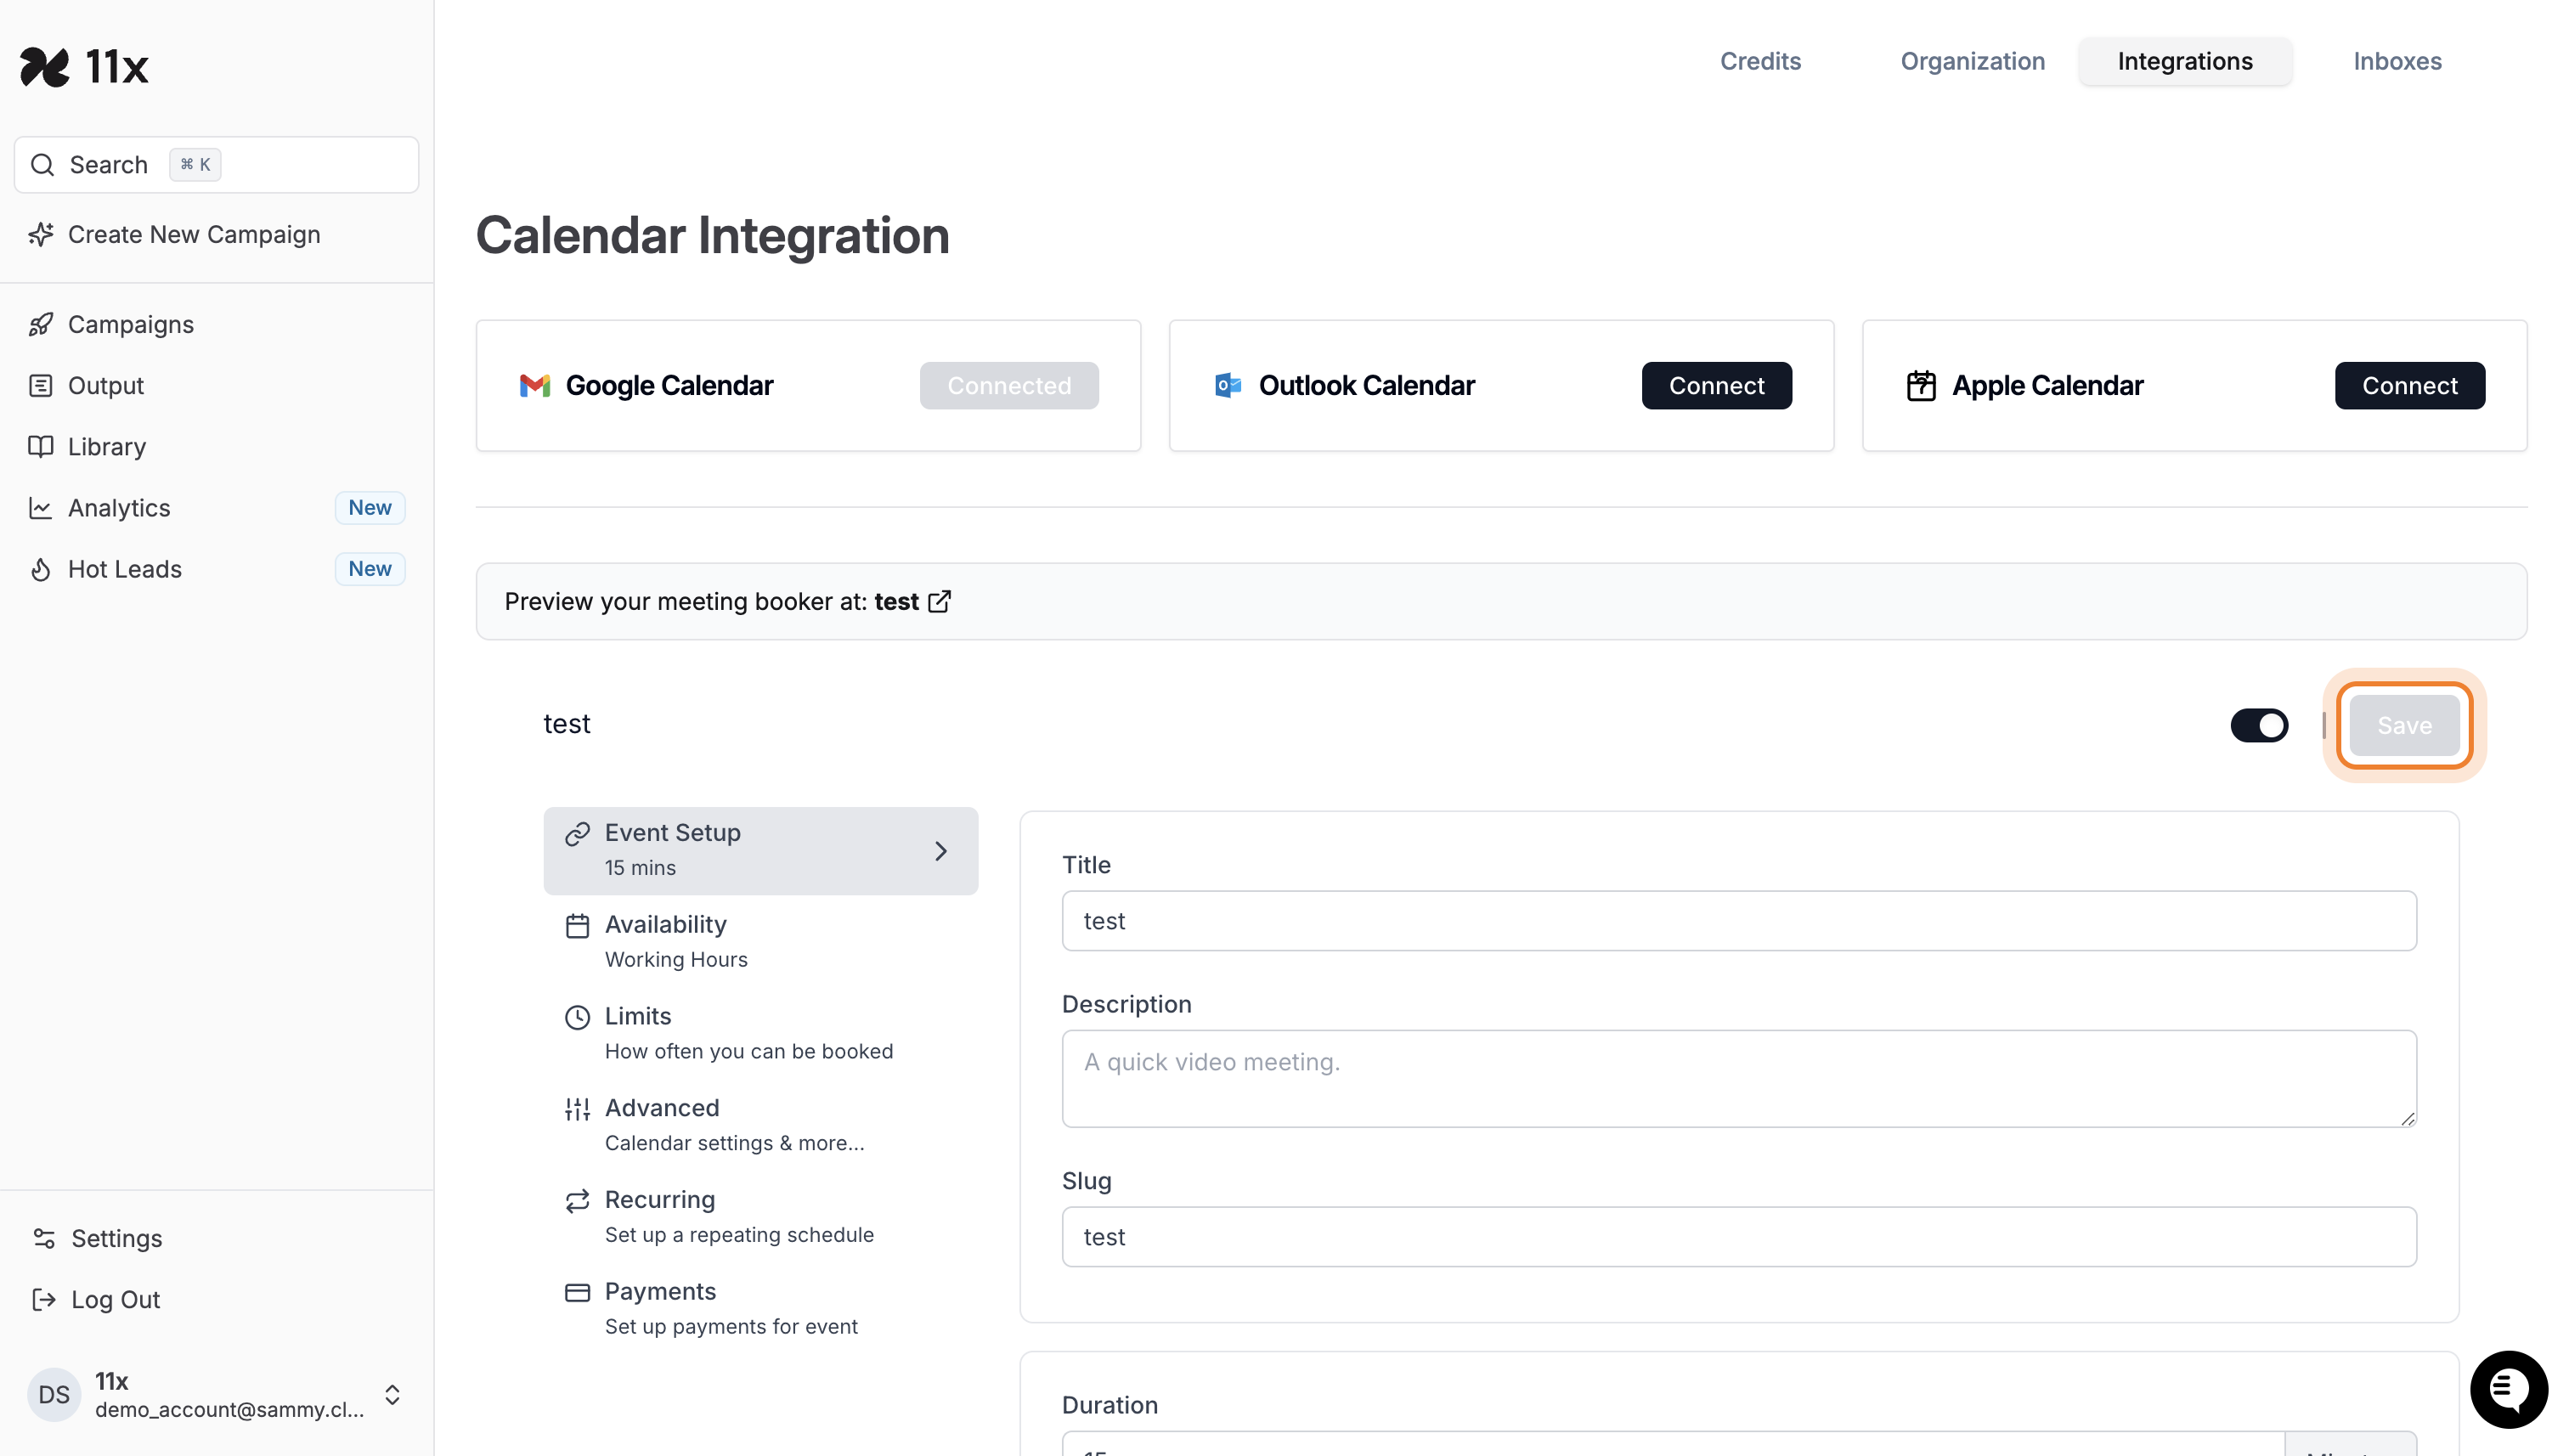
Task: Click the Save button
Action: click(x=2404, y=725)
